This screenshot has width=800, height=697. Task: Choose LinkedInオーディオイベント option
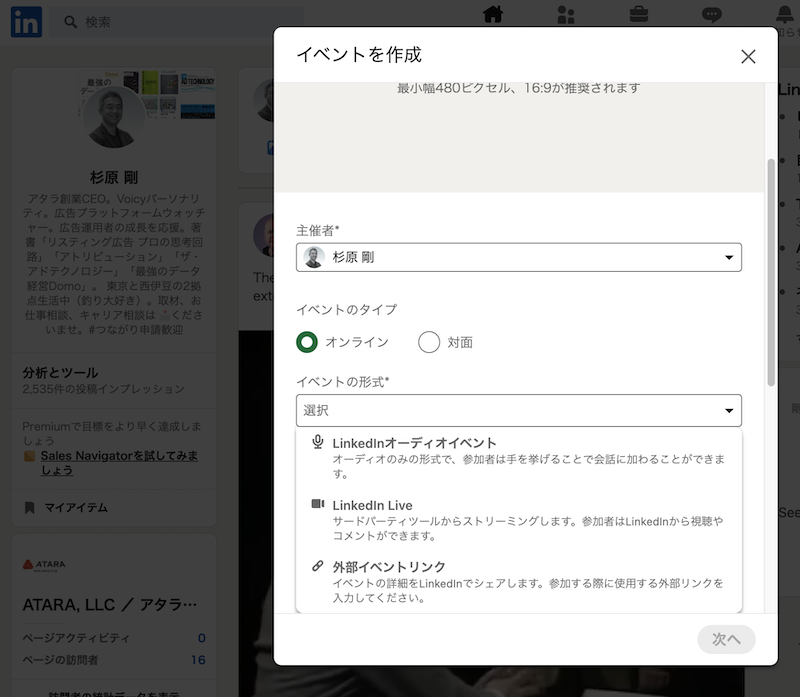[518, 457]
